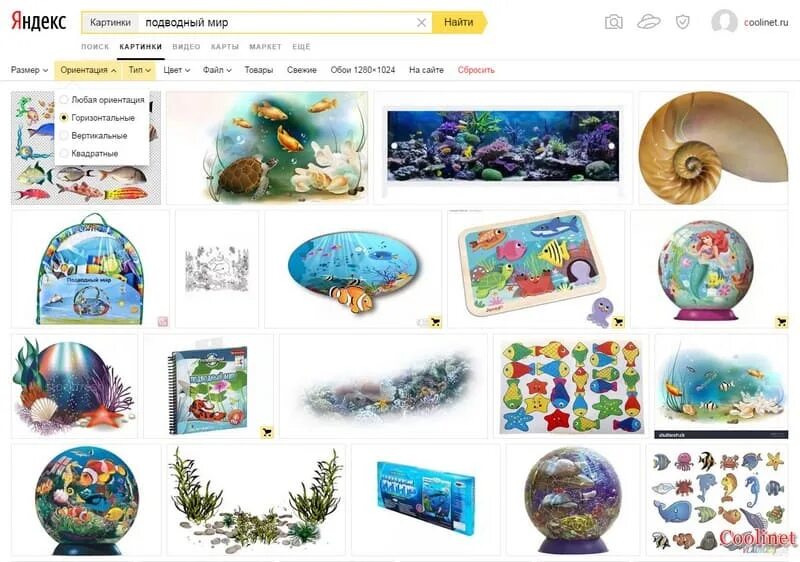The width and height of the screenshot is (800, 562).
Task: Click into the подводный мир search field
Action: pos(276,22)
